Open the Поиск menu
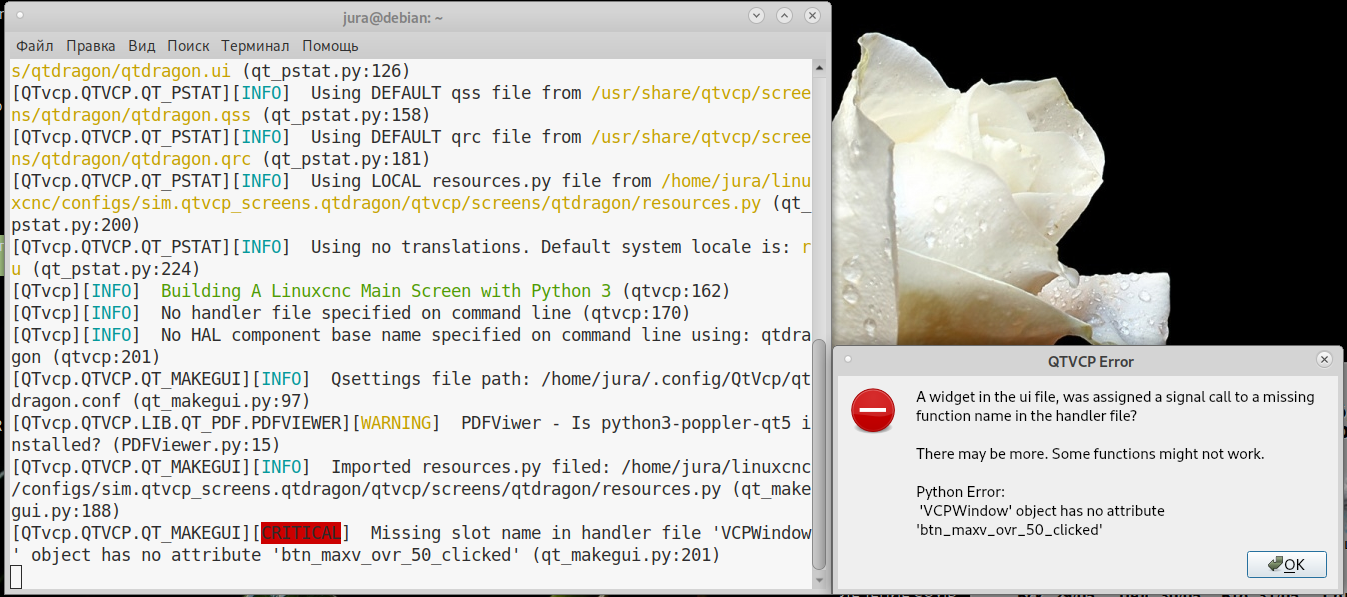The image size is (1347, 597). pyautogui.click(x=188, y=46)
